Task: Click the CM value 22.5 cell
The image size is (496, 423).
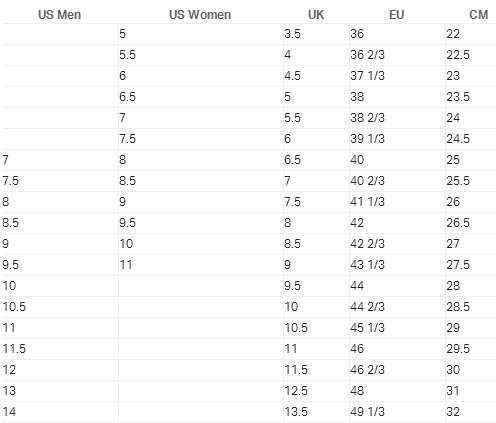Action: [471, 55]
